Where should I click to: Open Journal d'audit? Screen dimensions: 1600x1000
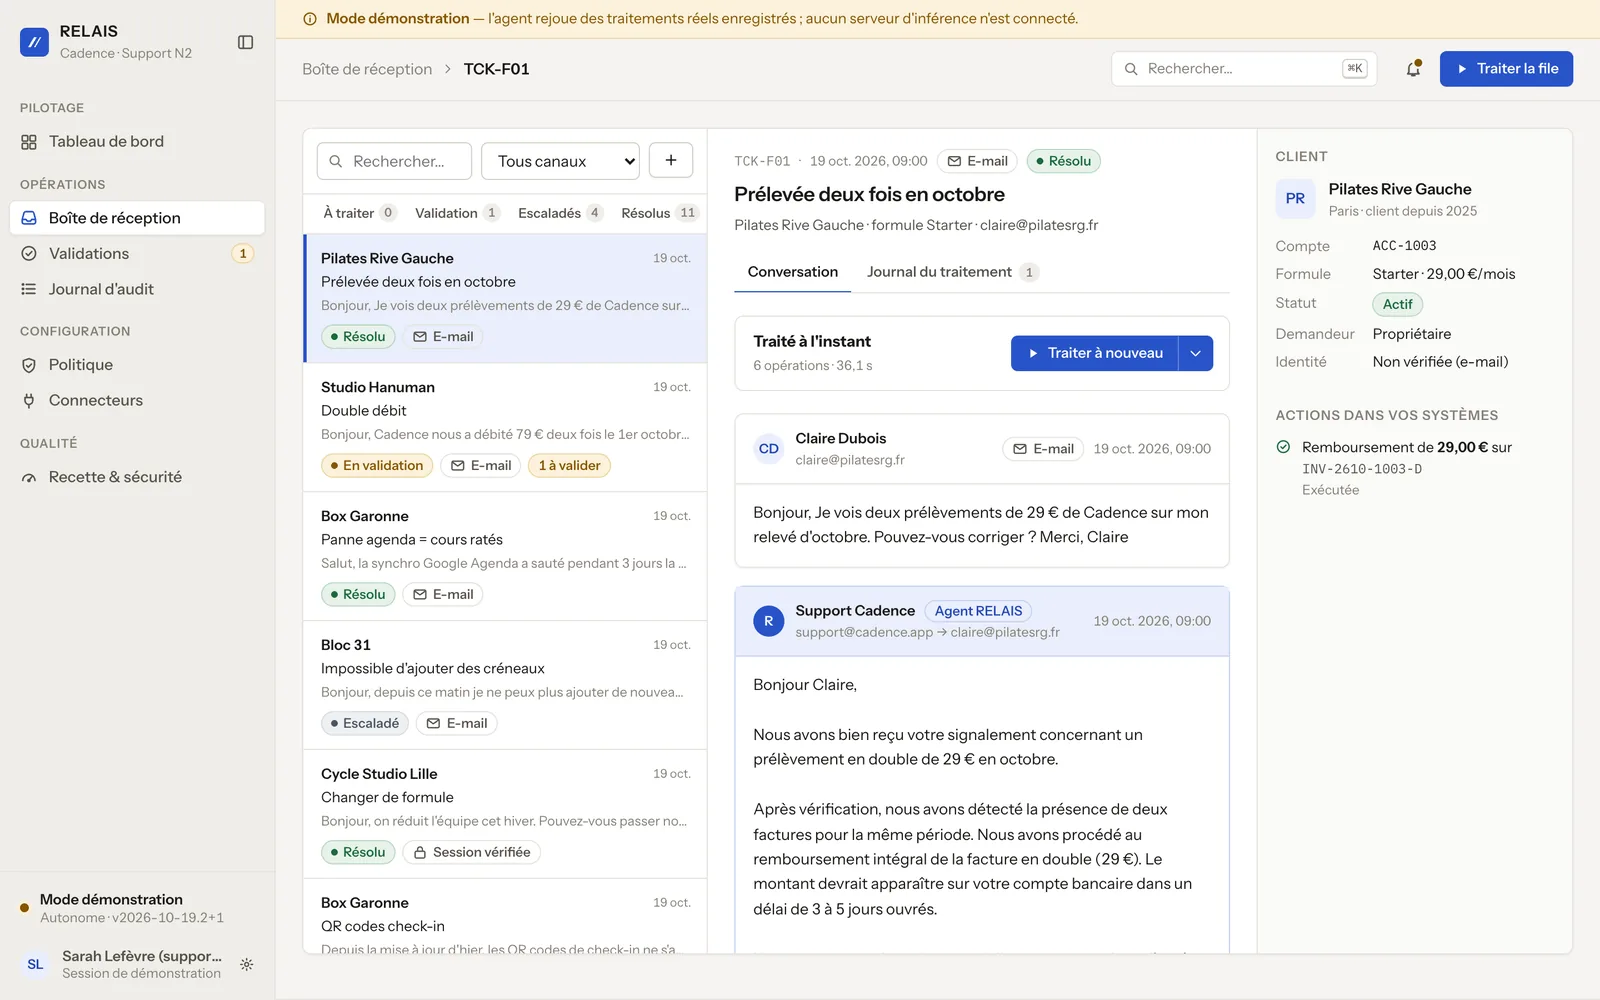tap(137, 289)
